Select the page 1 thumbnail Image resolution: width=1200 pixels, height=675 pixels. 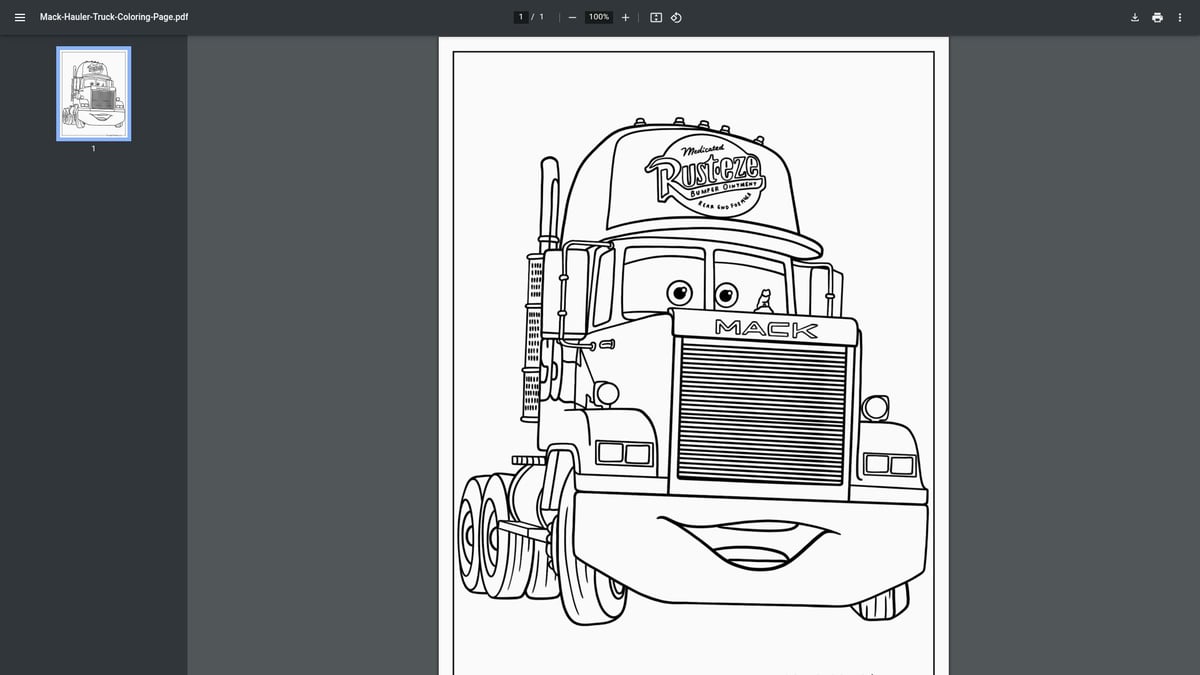93,94
